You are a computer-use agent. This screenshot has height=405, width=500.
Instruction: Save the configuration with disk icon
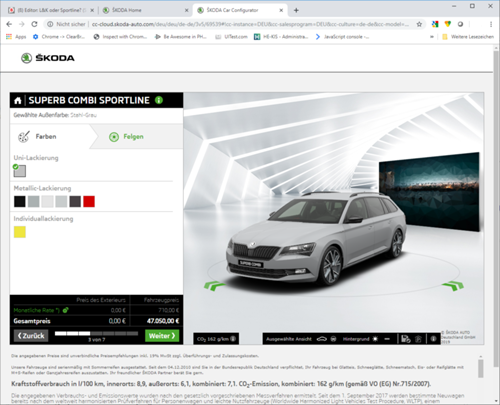tap(405, 339)
